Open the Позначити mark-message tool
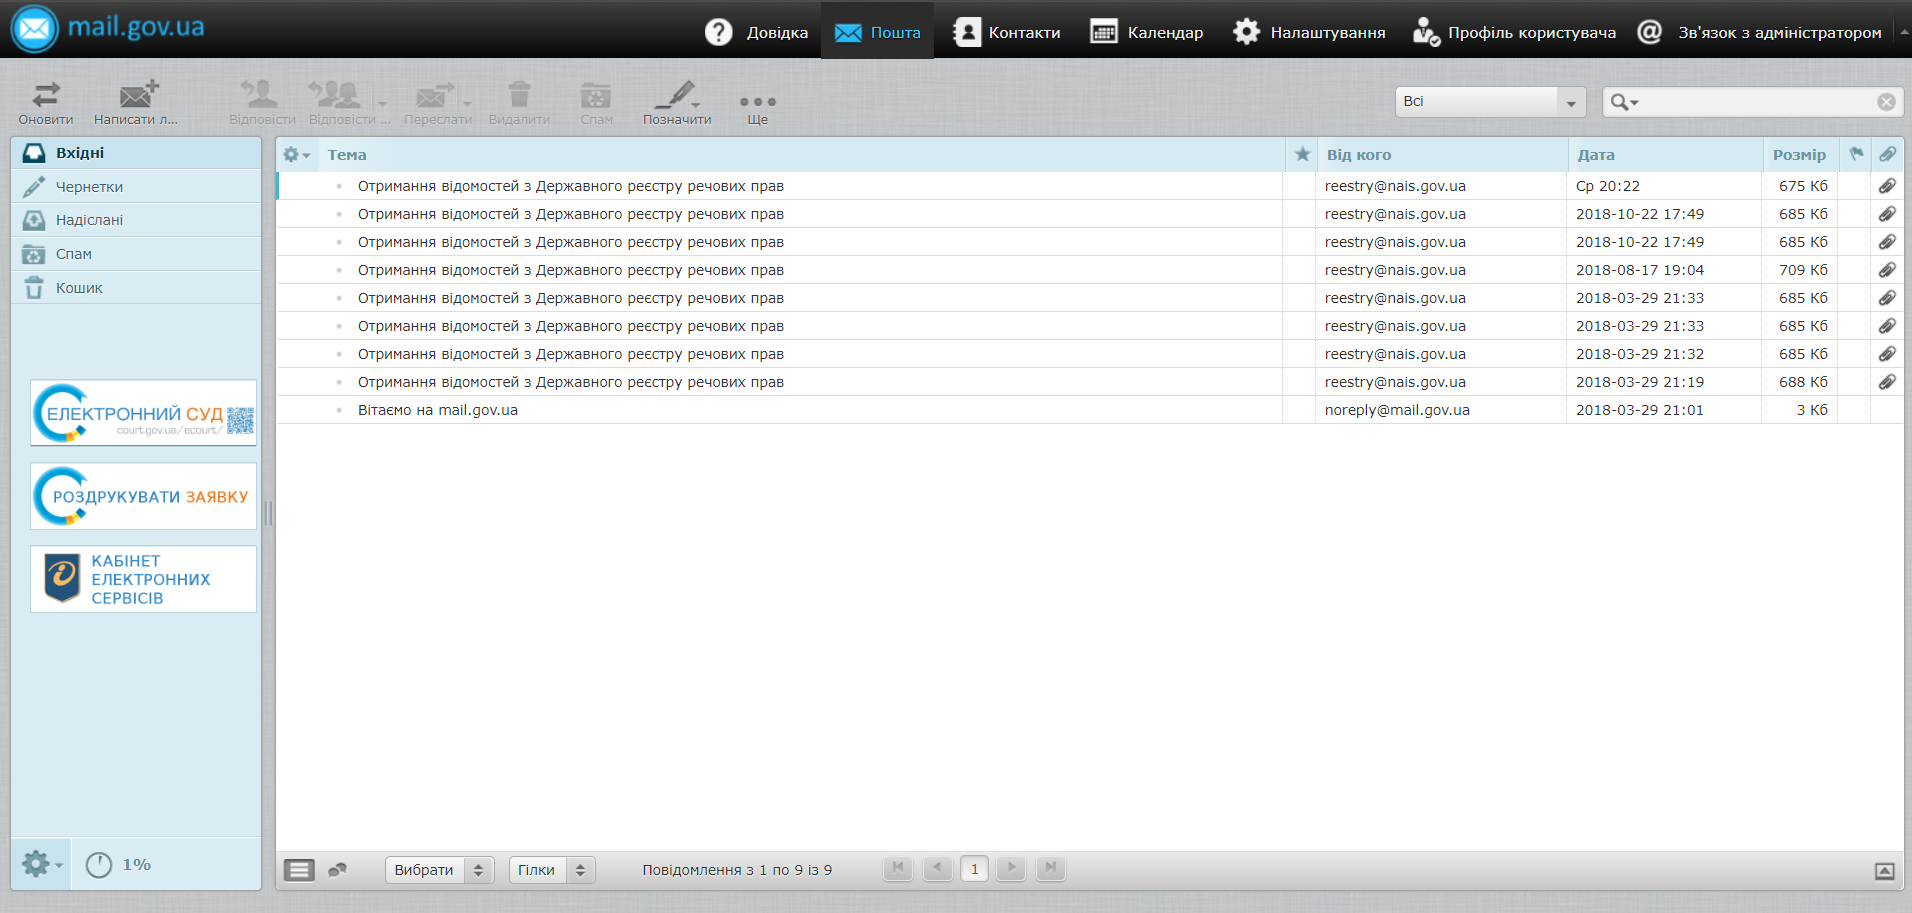Screen dimensions: 1912x913 pyautogui.click(x=677, y=103)
